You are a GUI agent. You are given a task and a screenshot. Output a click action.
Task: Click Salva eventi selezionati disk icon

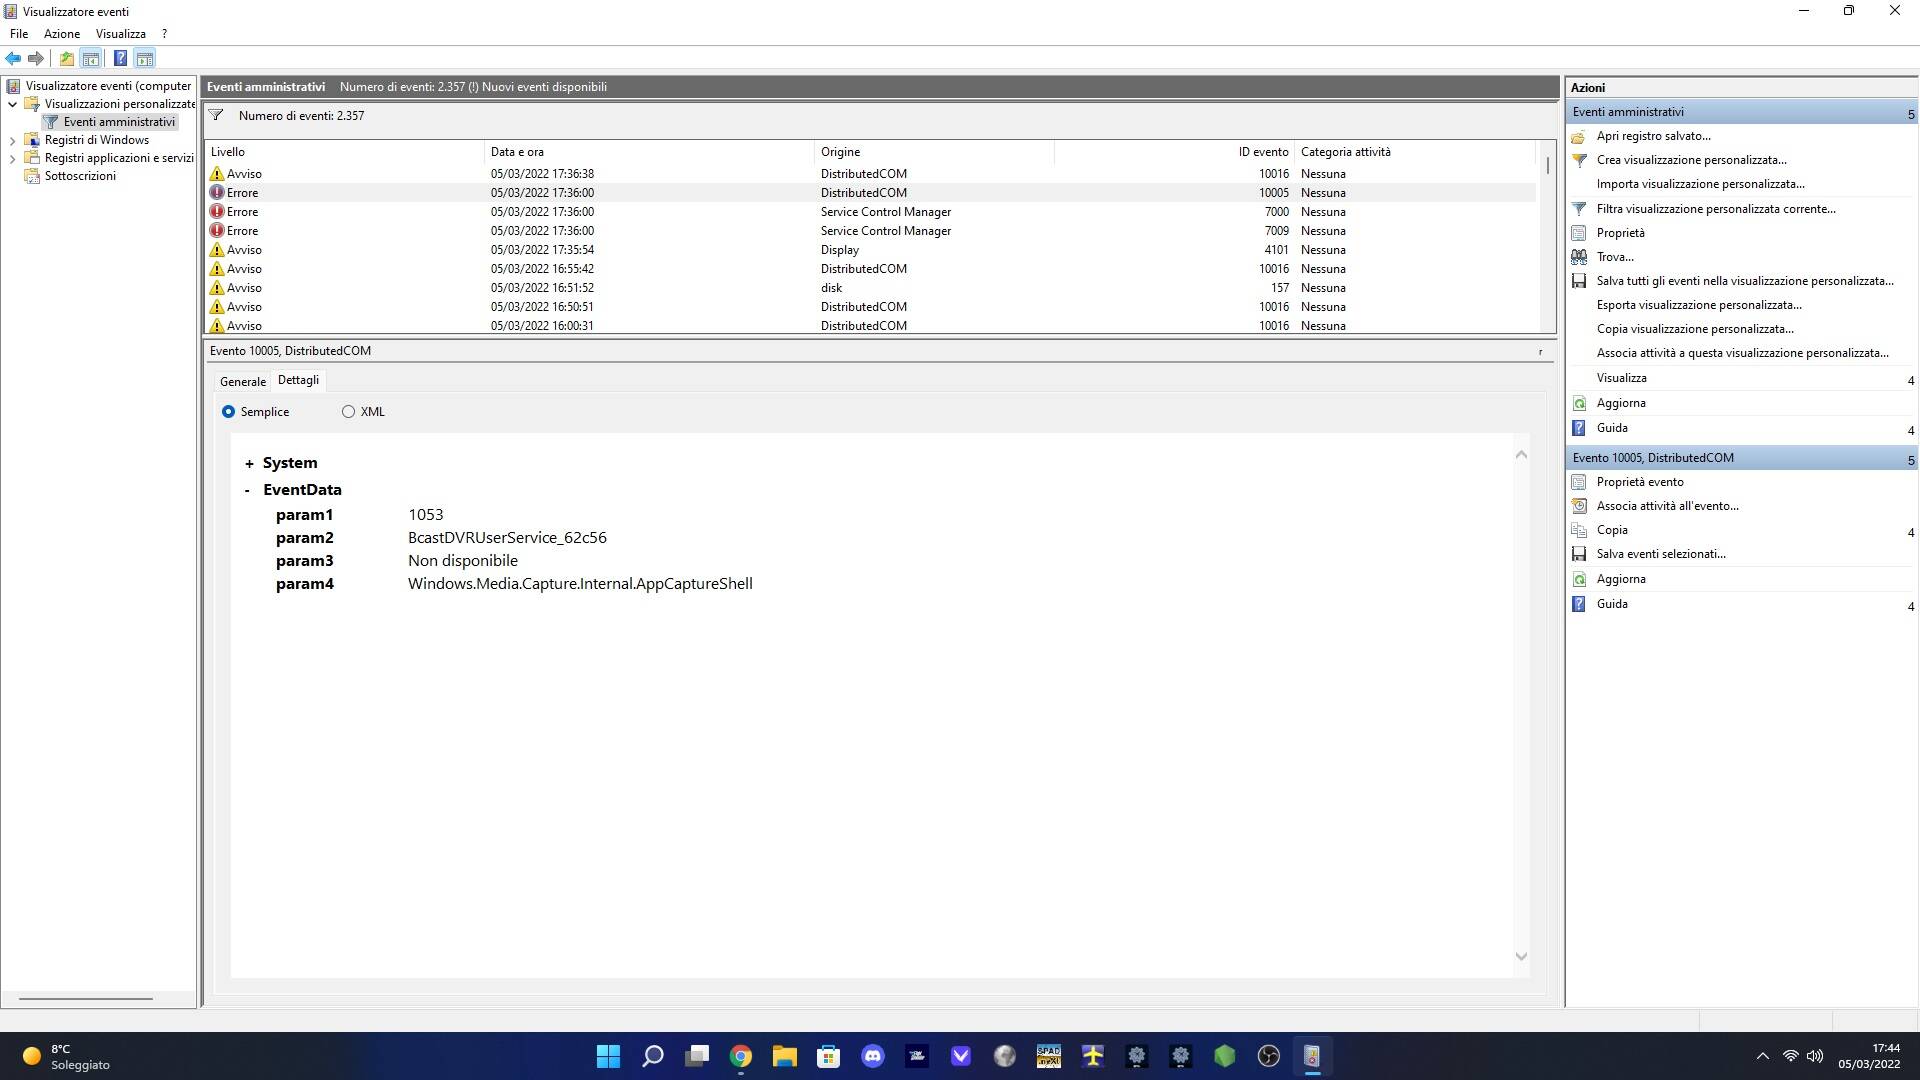(x=1579, y=554)
